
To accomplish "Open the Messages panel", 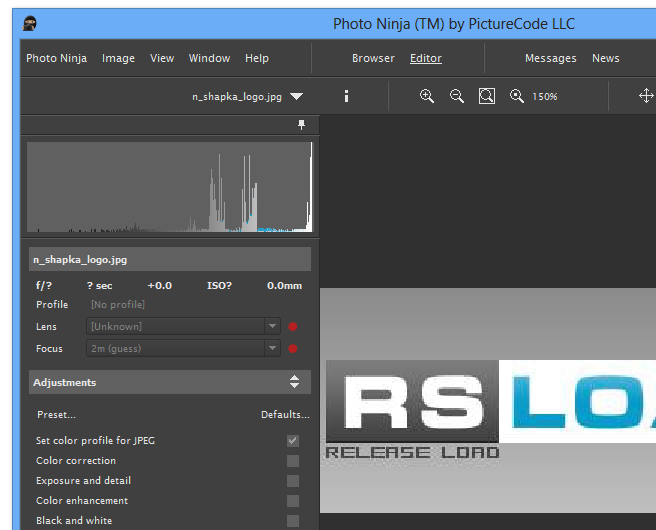I will click(x=551, y=58).
